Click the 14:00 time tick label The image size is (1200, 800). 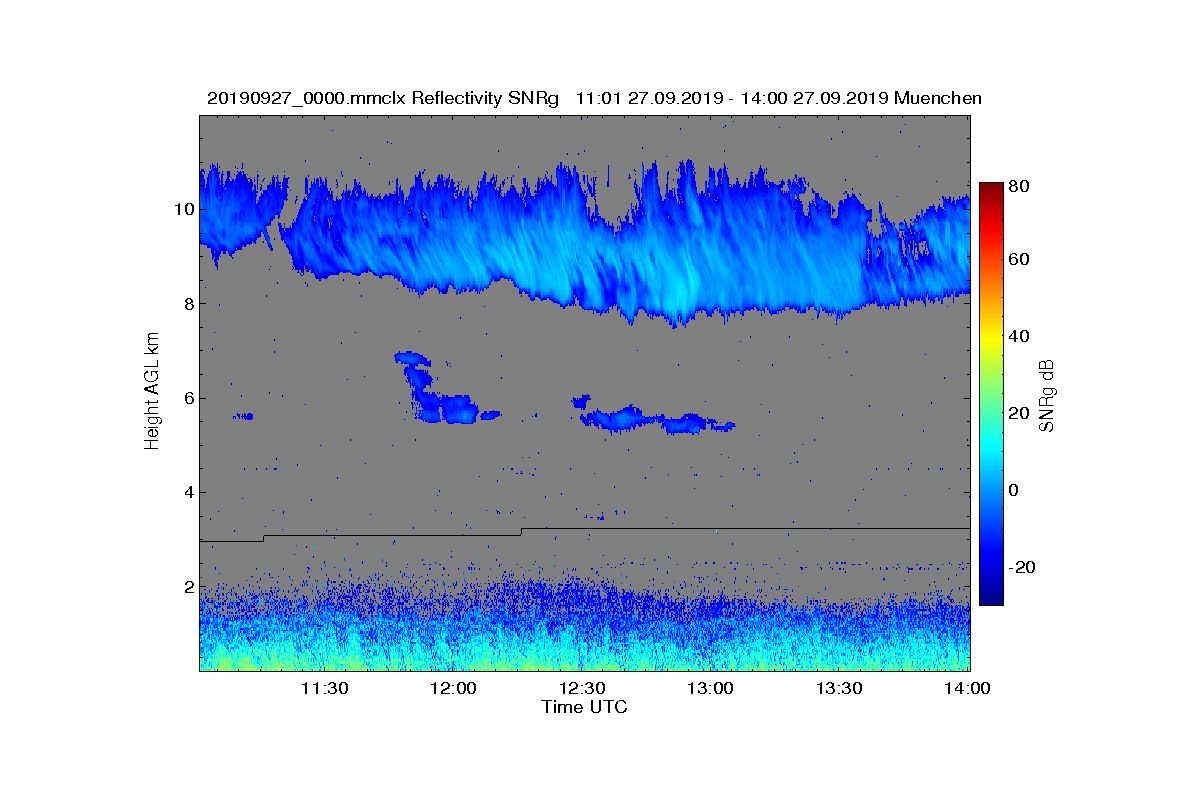click(968, 688)
